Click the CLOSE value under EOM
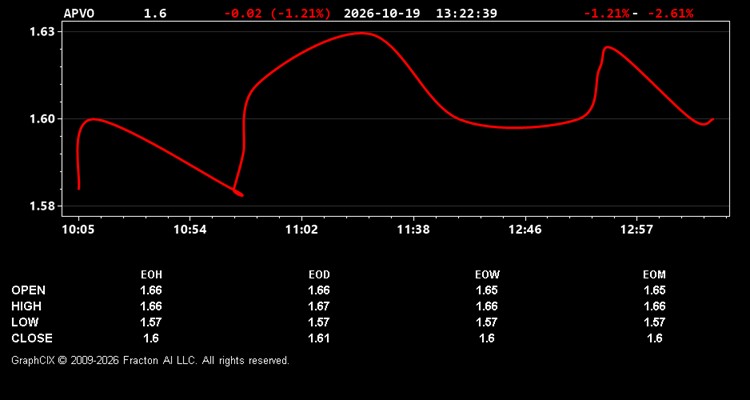 [x=654, y=338]
